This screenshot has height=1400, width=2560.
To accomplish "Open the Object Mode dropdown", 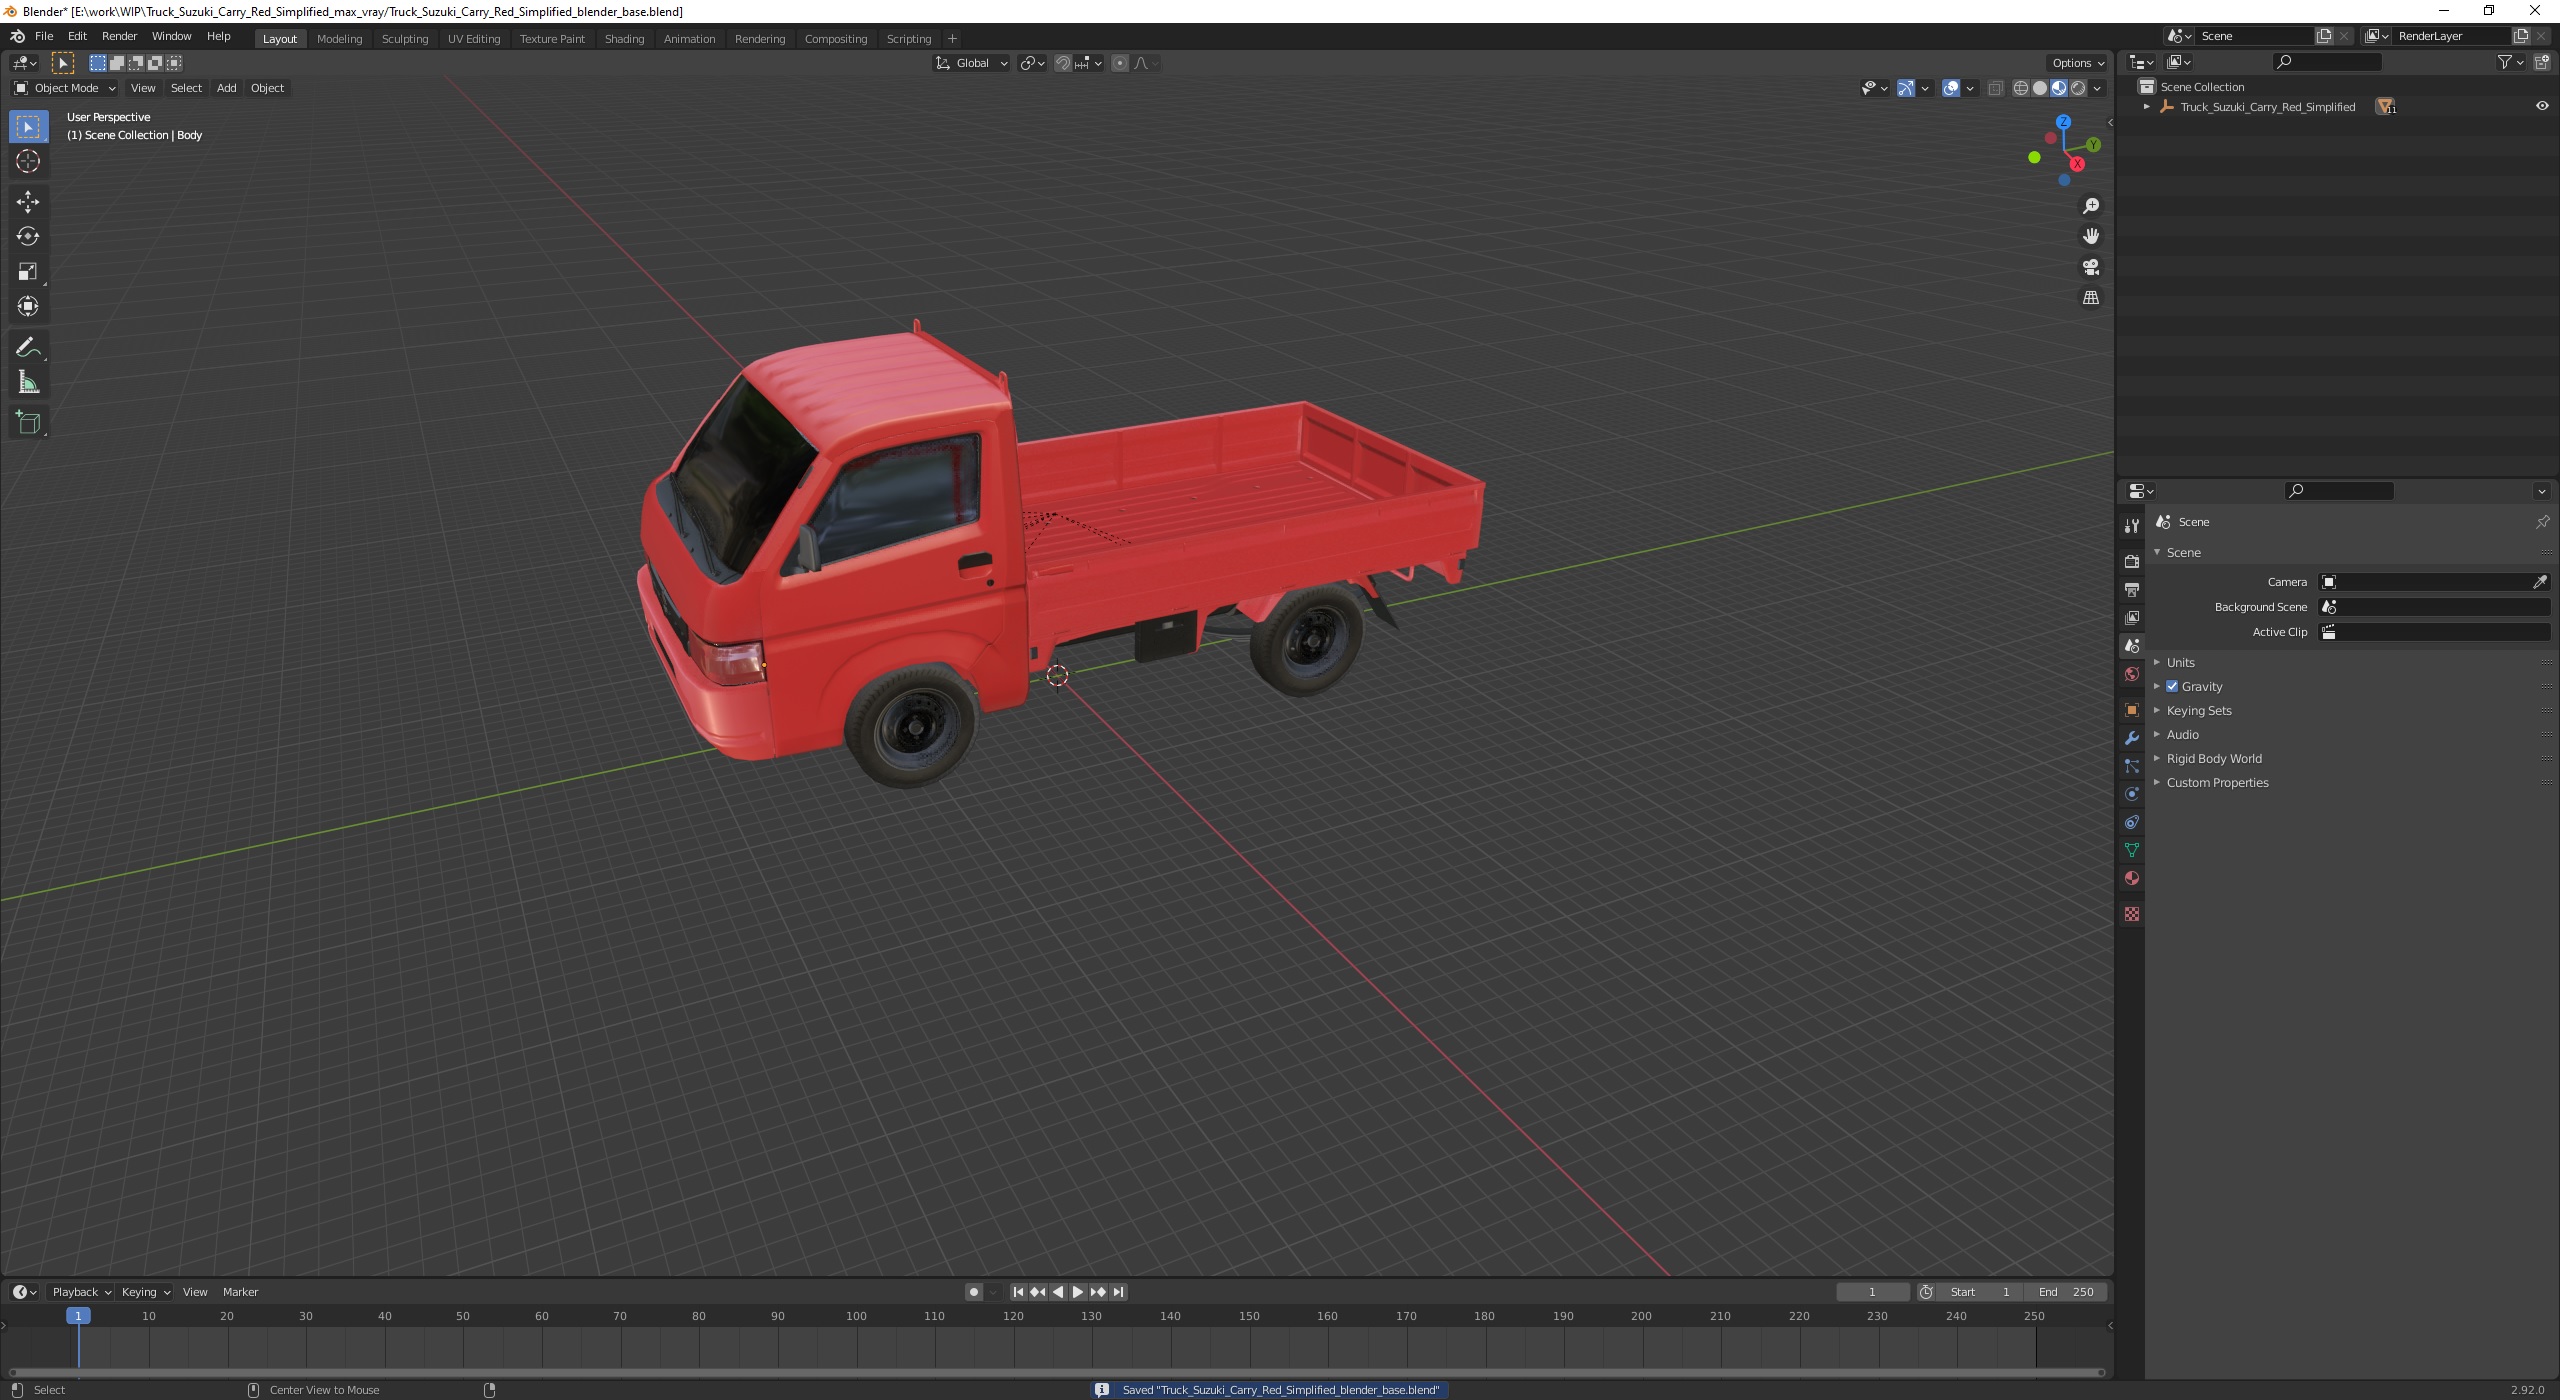I will click(65, 88).
